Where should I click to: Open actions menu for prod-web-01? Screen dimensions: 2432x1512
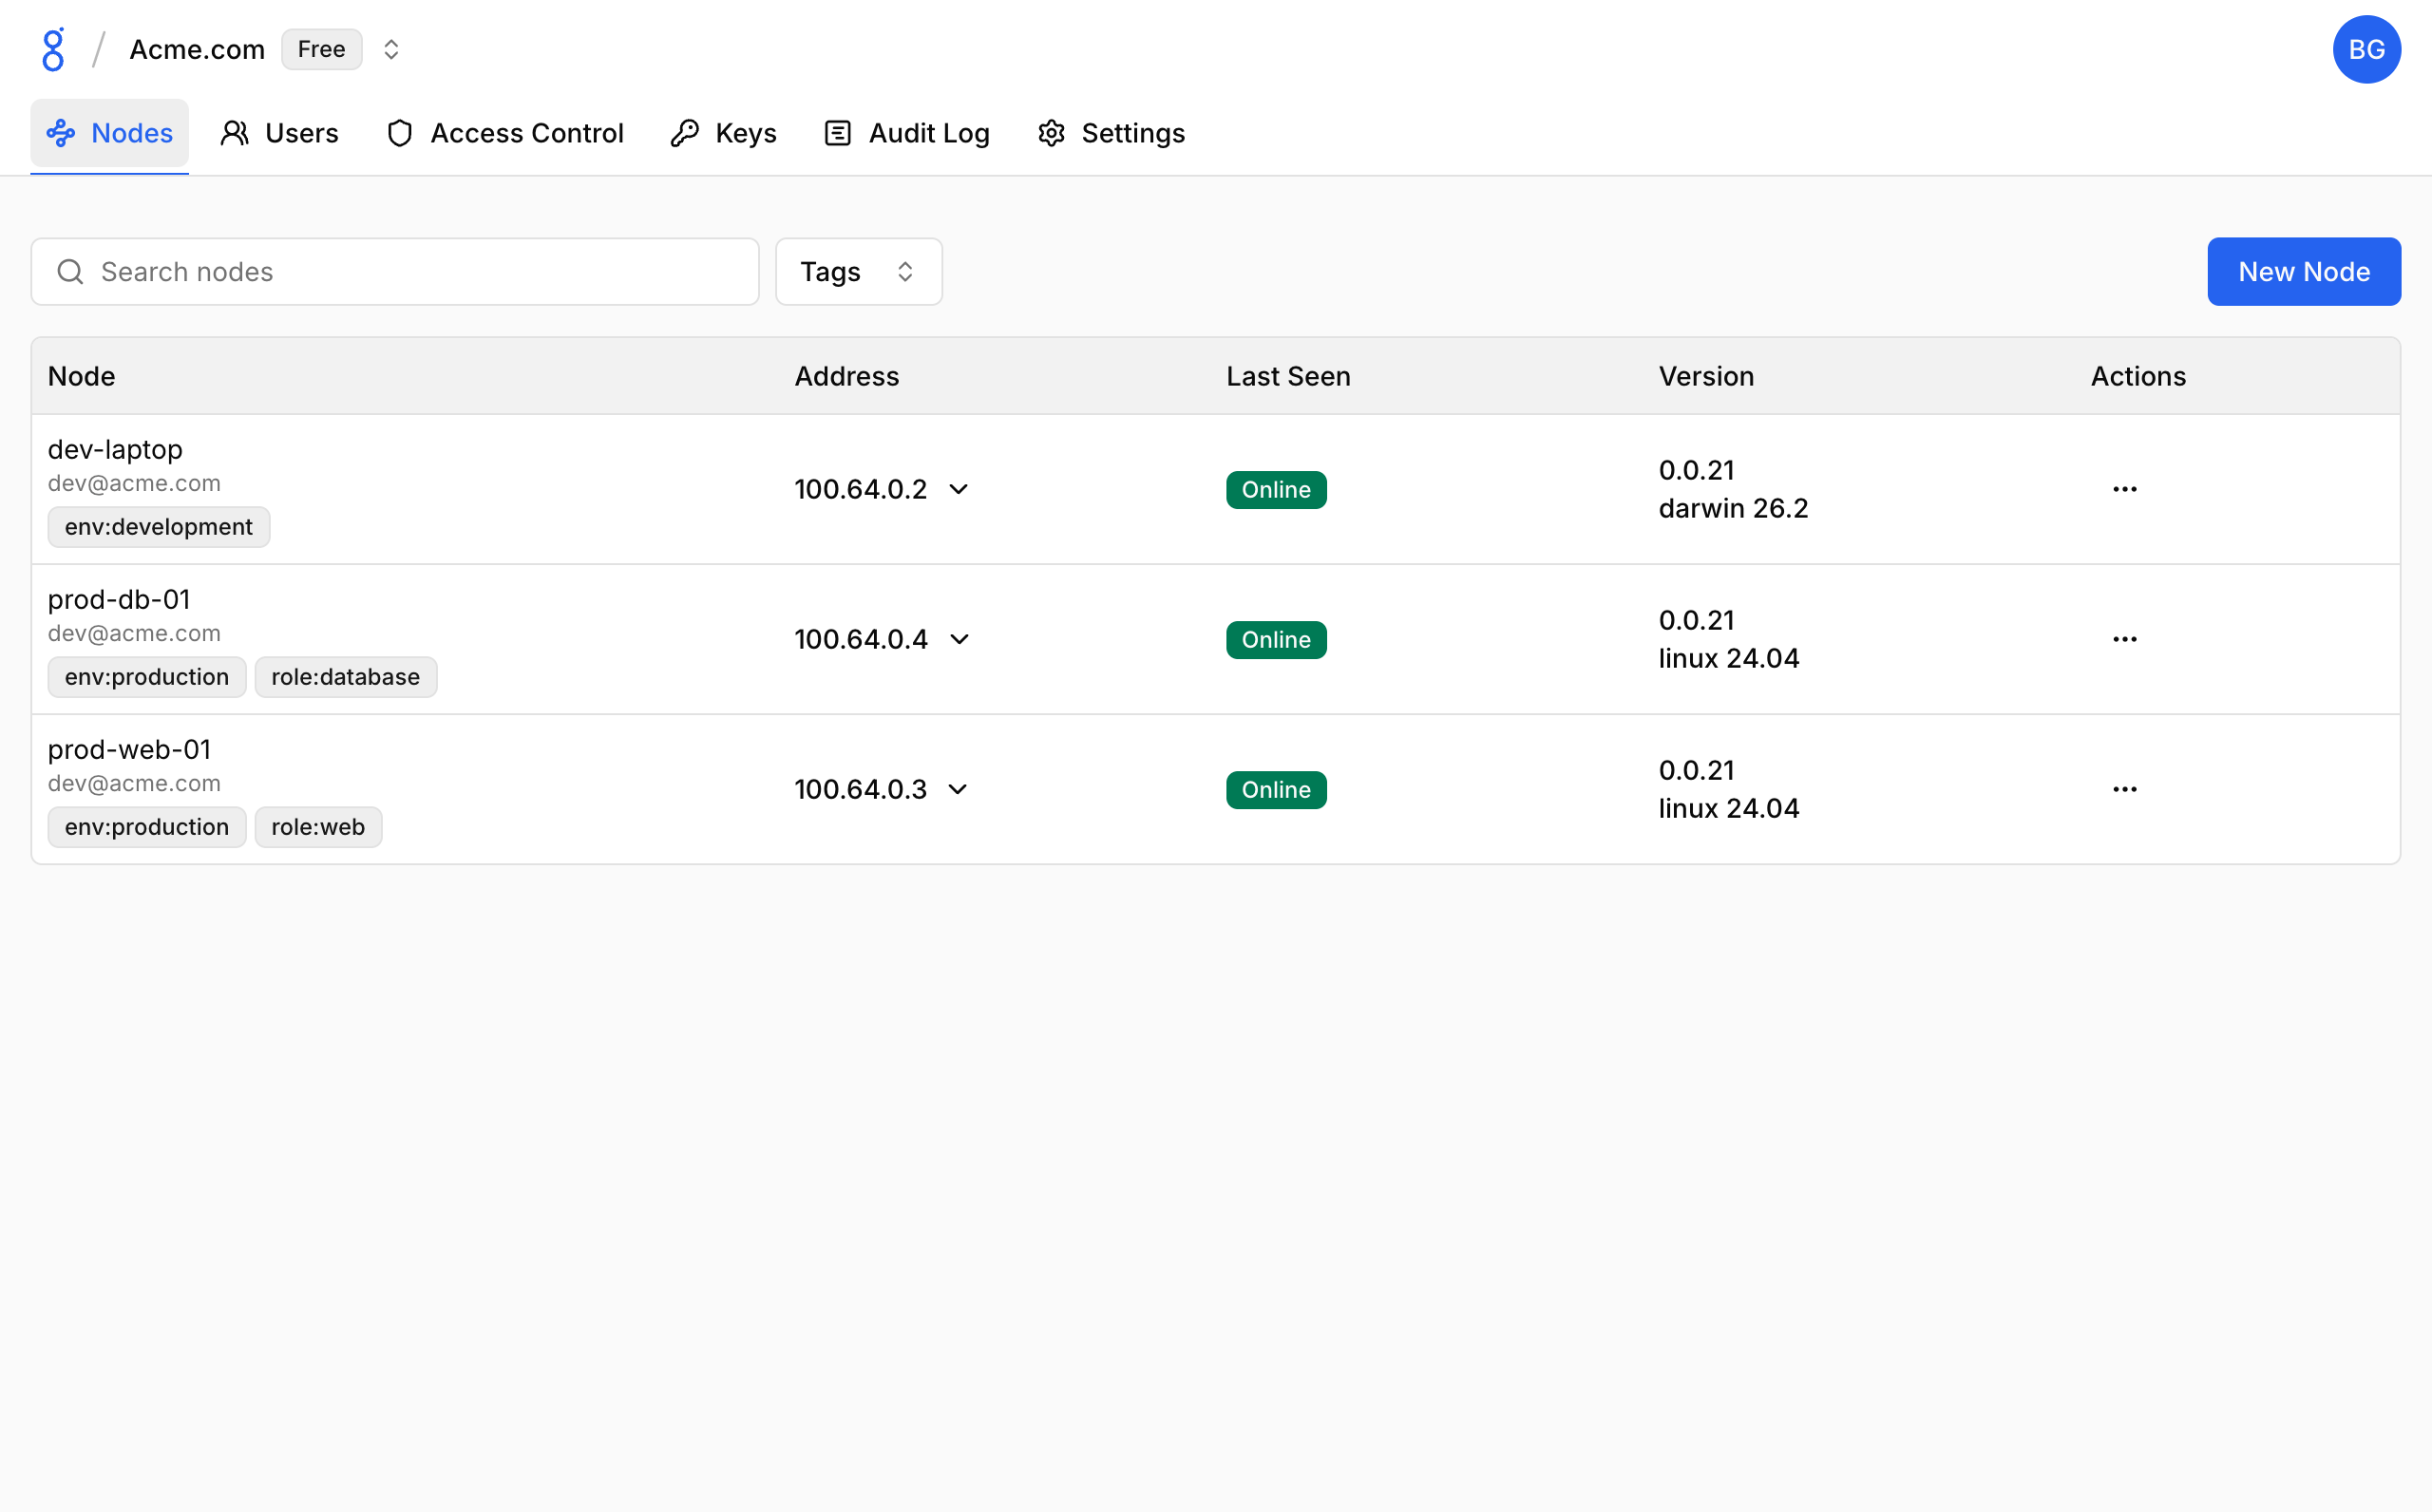pyautogui.click(x=2124, y=789)
